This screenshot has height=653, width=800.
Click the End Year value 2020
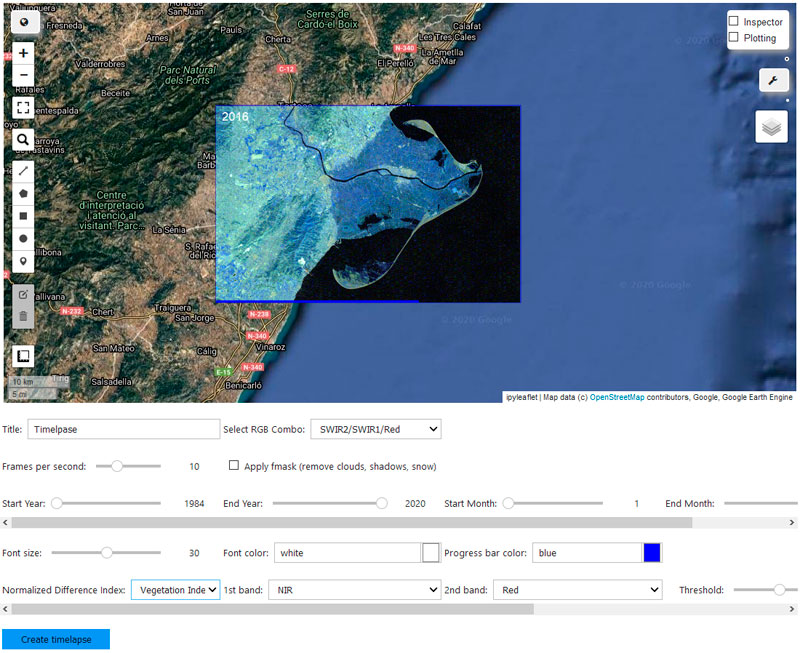pyautogui.click(x=415, y=504)
